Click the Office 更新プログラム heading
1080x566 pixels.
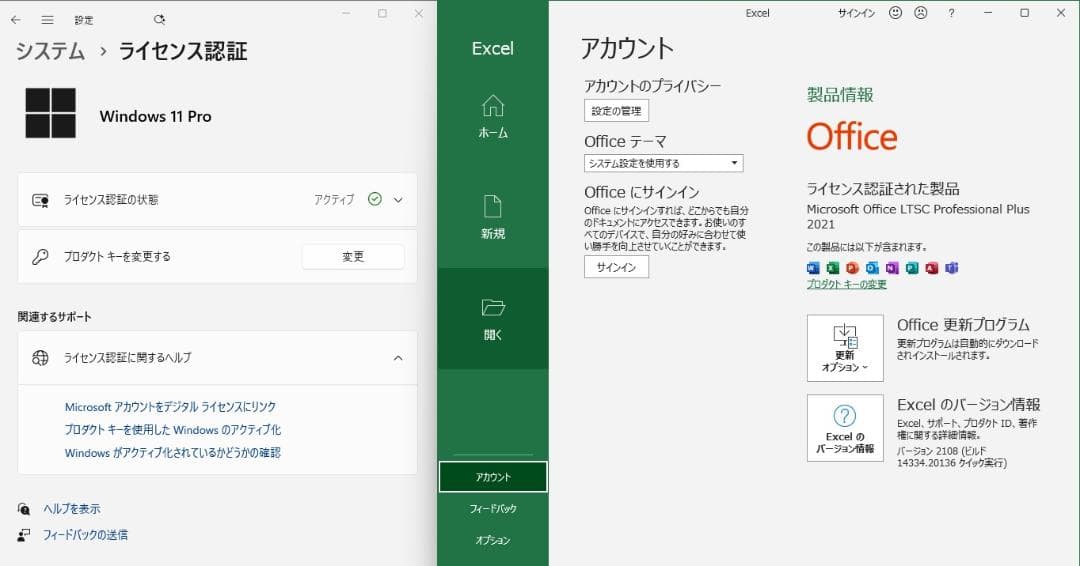tap(963, 324)
